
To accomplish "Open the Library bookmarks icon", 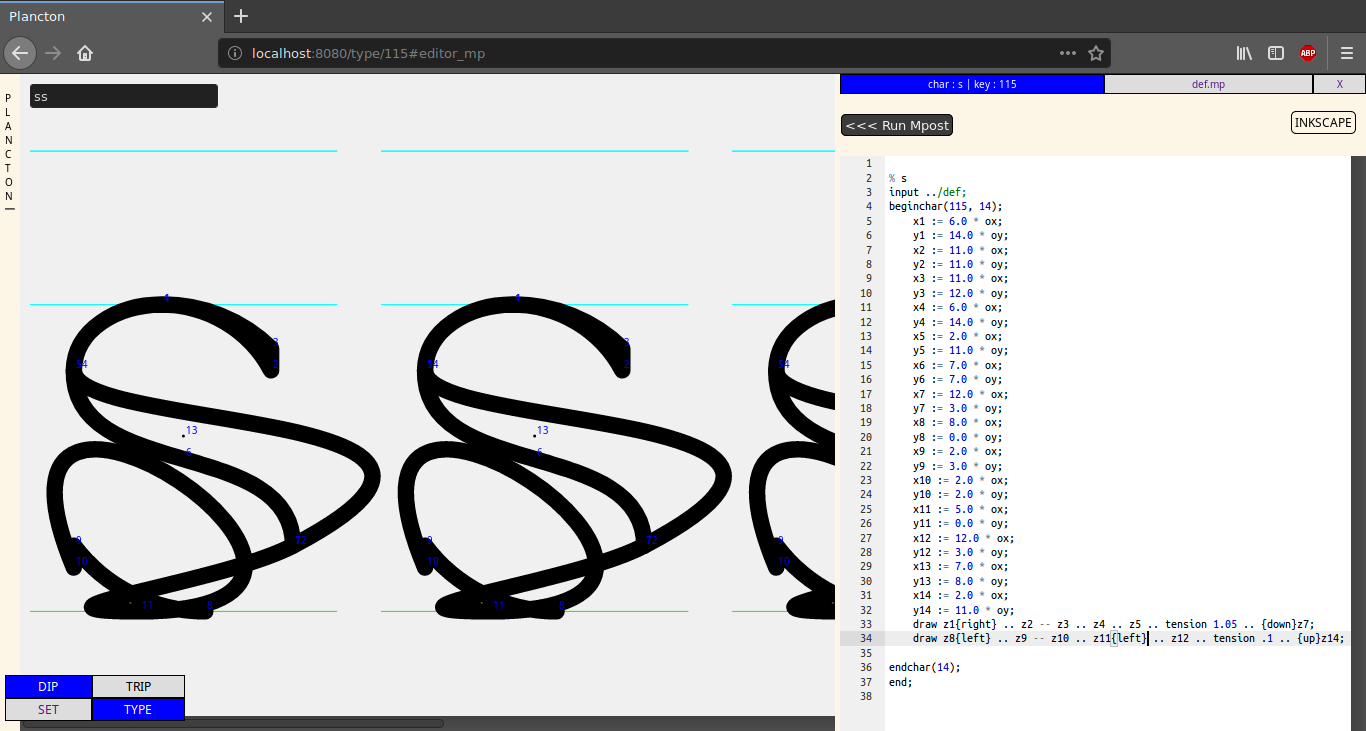I will 1244,53.
